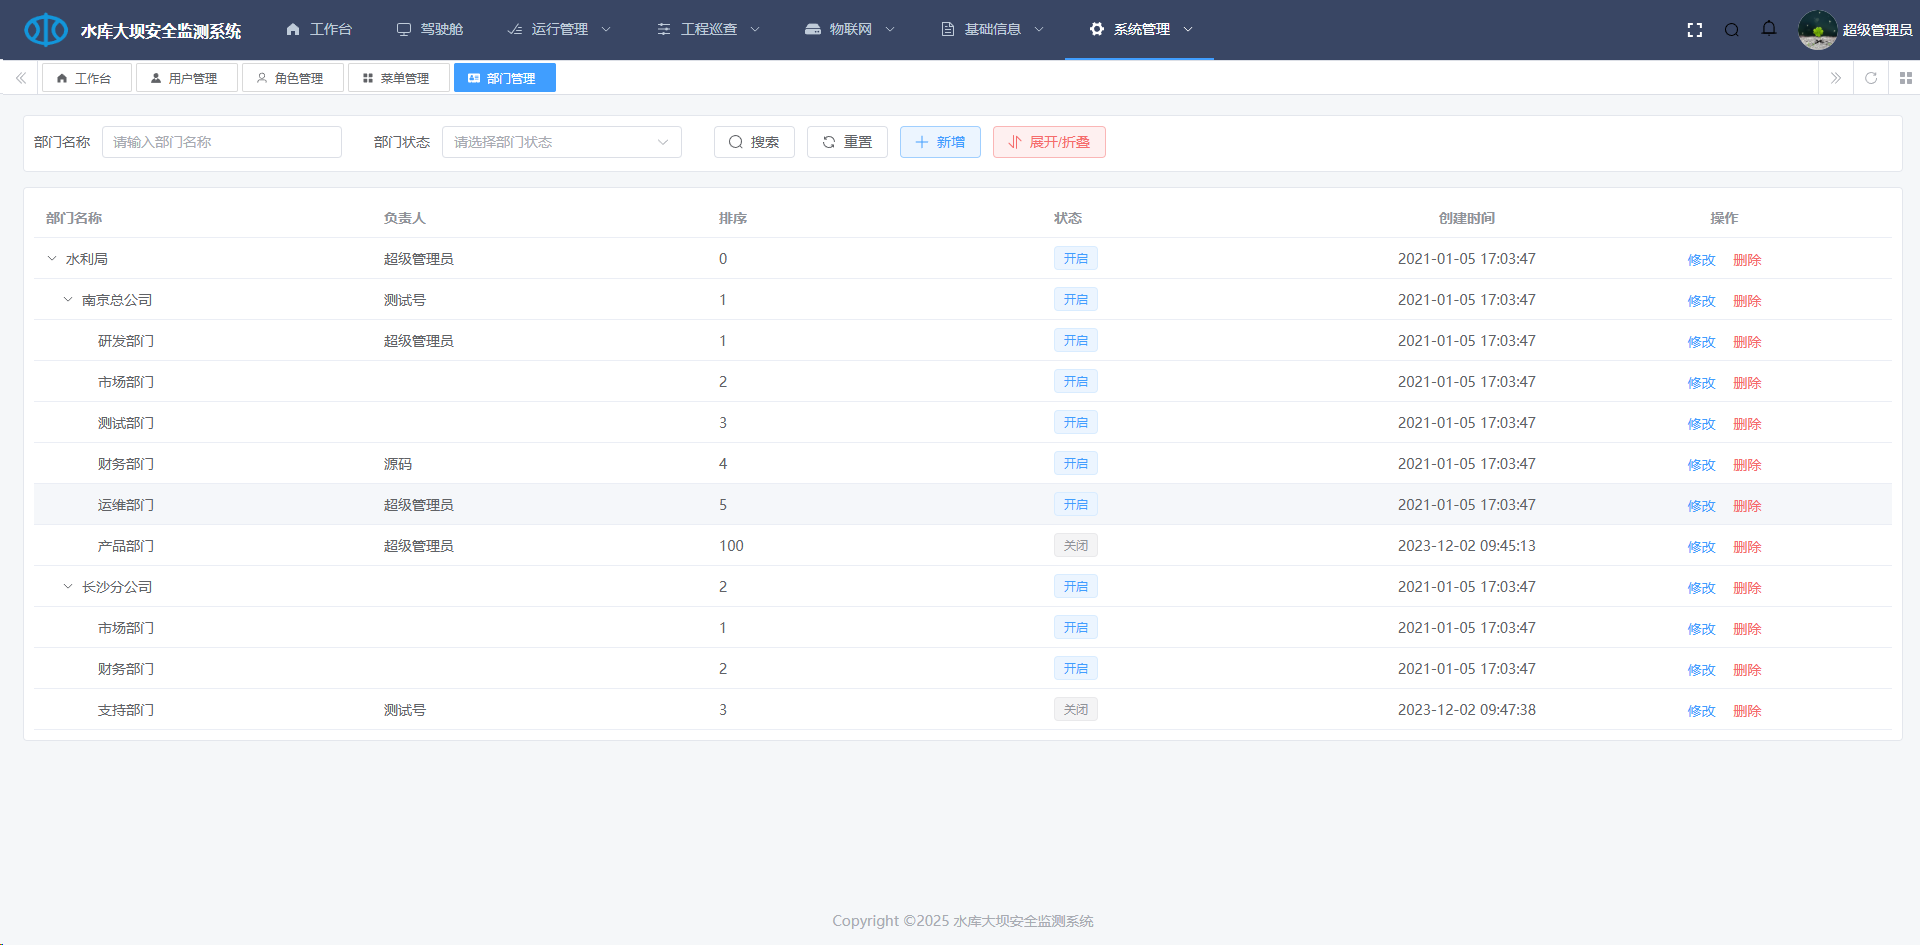Switch to the 角色管理 page tab
Screen dimensions: 1920x945
click(x=292, y=78)
